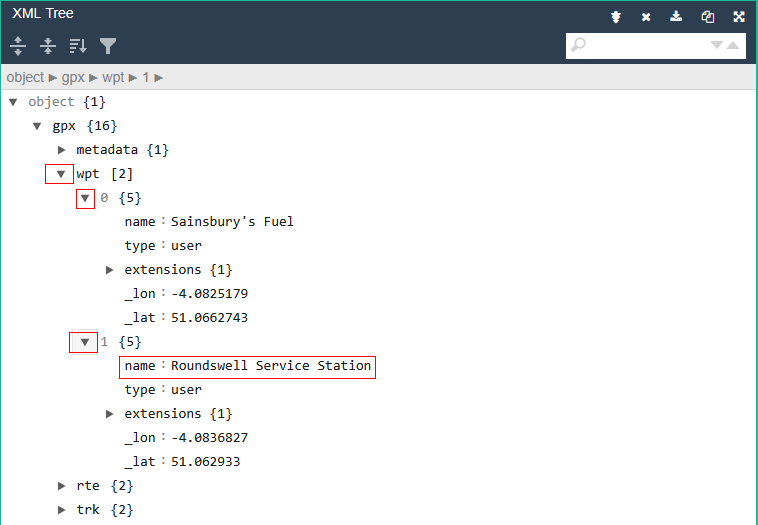Click the collapse all nodes icon

pyautogui.click(x=47, y=46)
